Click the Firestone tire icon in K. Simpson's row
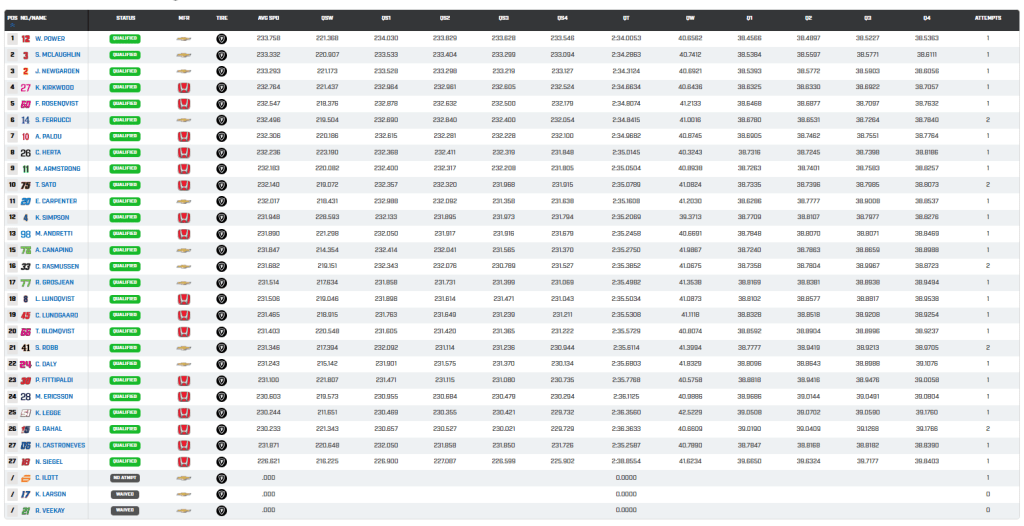Viewport: 1024px width, 526px height. pyautogui.click(x=221, y=218)
